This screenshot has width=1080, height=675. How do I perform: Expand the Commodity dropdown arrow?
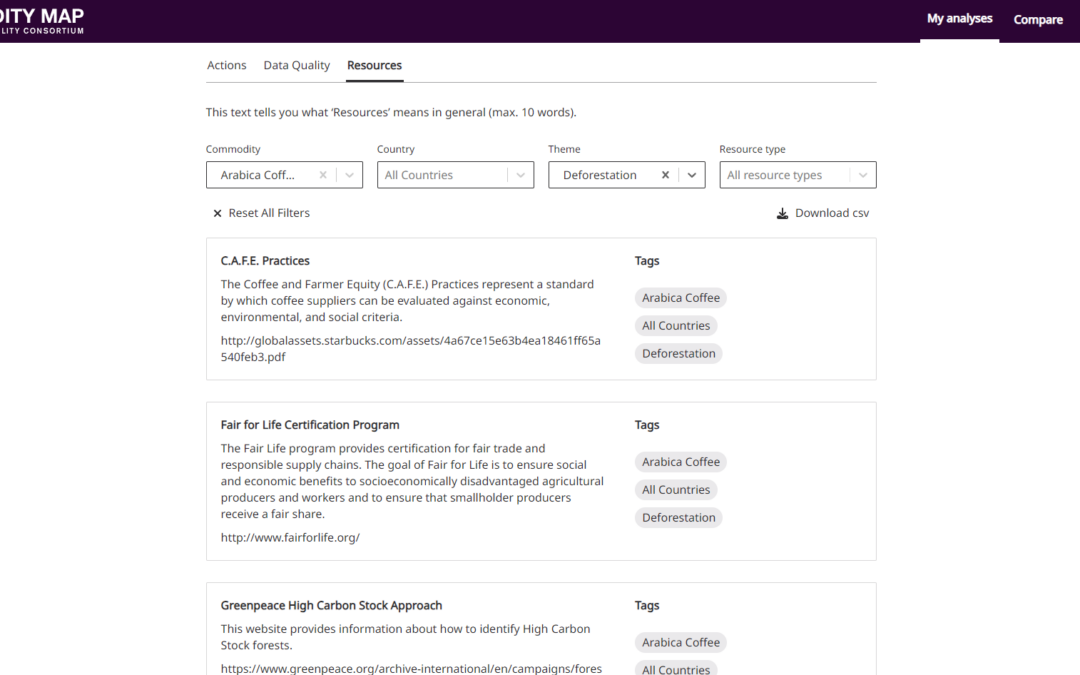click(349, 175)
